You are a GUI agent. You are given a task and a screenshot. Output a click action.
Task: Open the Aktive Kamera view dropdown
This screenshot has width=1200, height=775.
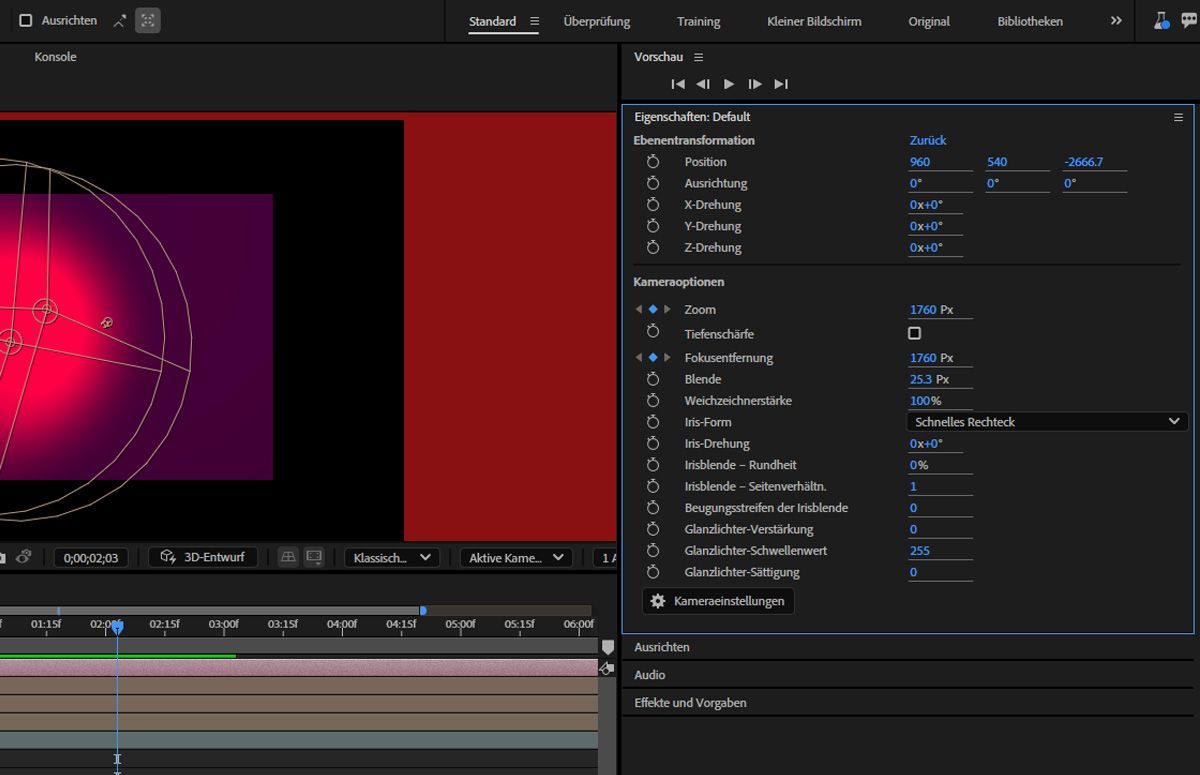515,558
